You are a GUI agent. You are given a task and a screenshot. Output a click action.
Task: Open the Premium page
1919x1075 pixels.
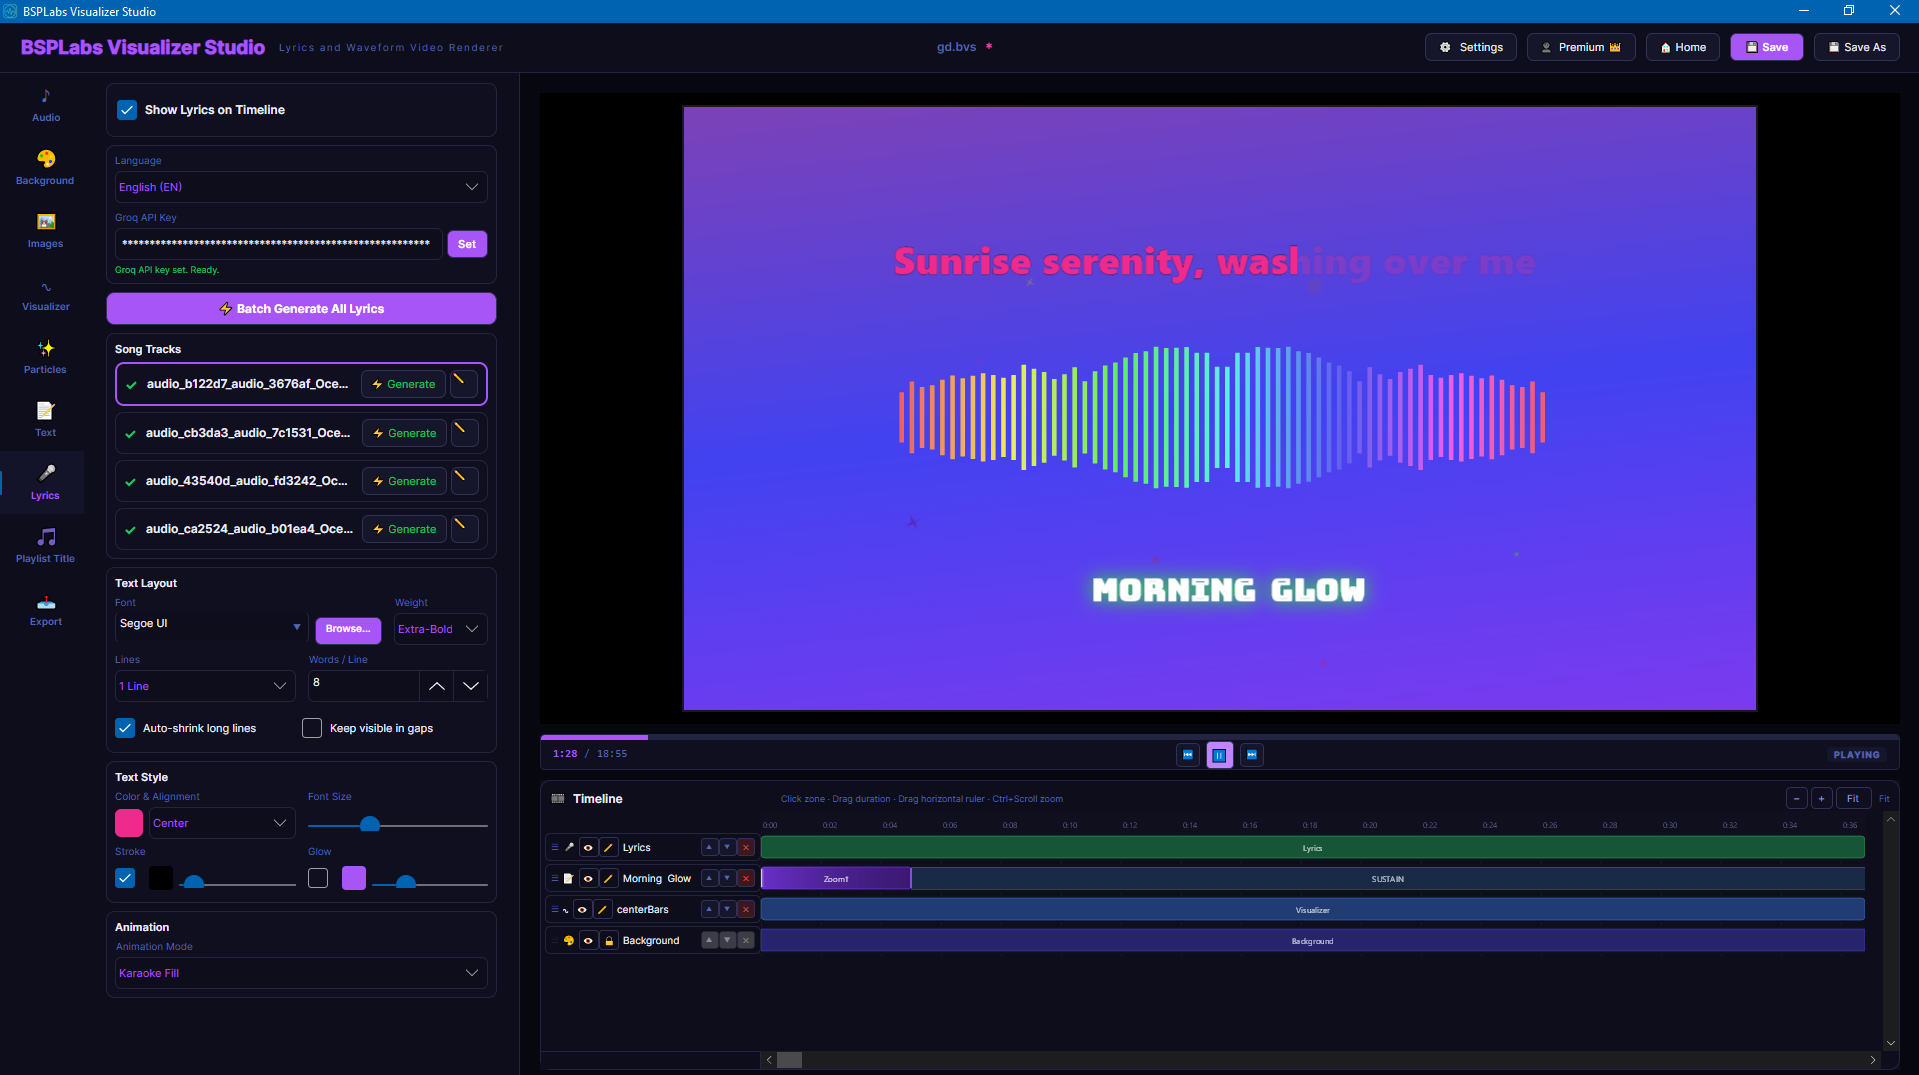click(x=1581, y=47)
